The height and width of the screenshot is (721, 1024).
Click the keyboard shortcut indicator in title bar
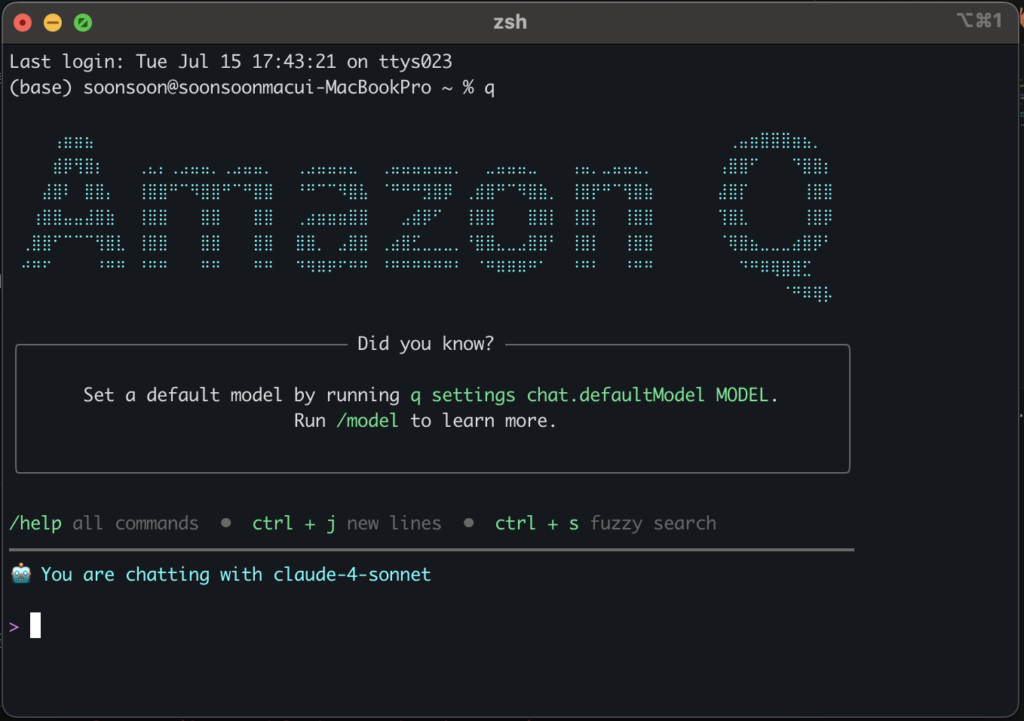coord(979,21)
